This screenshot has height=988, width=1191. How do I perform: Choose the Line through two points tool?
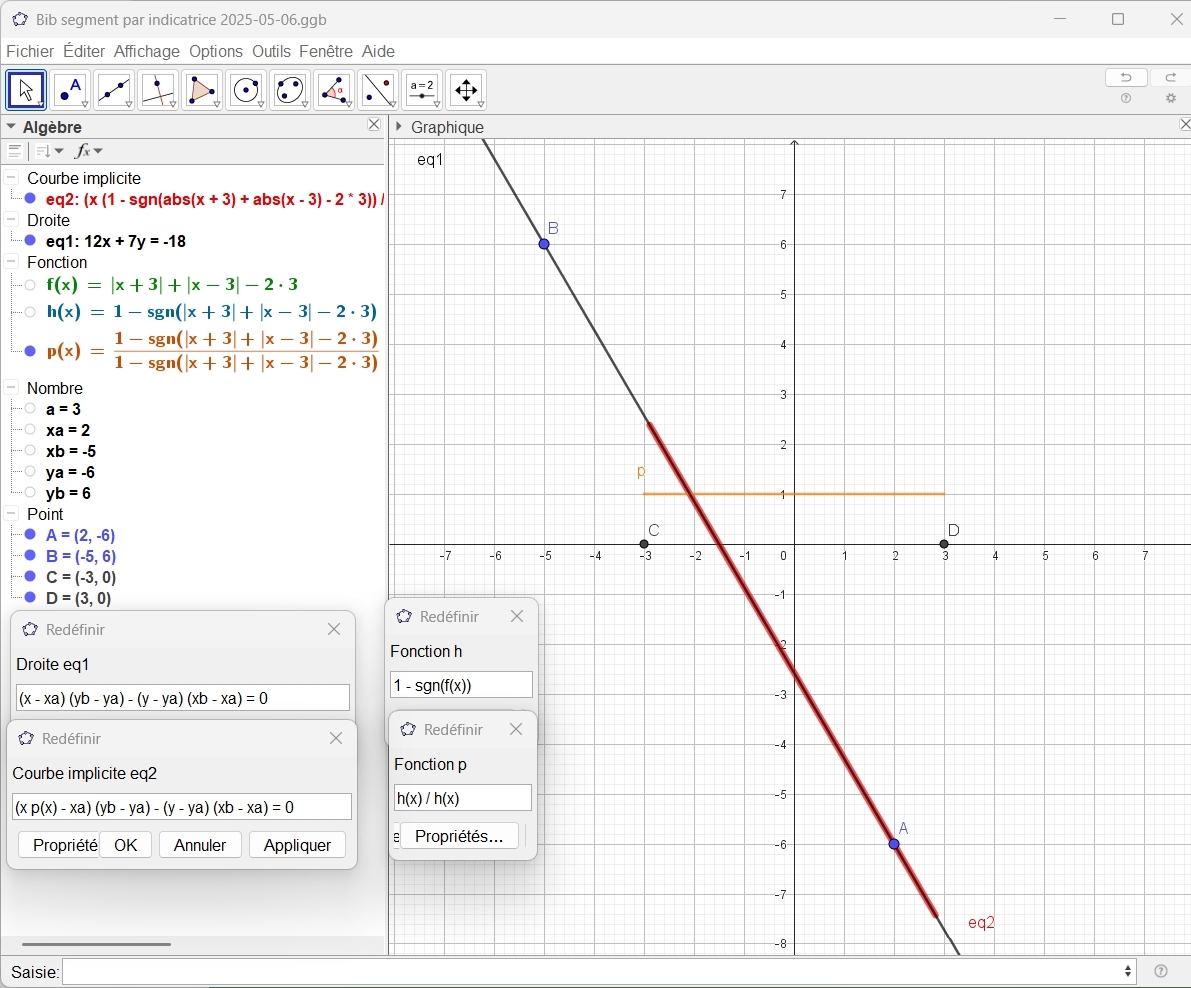114,91
